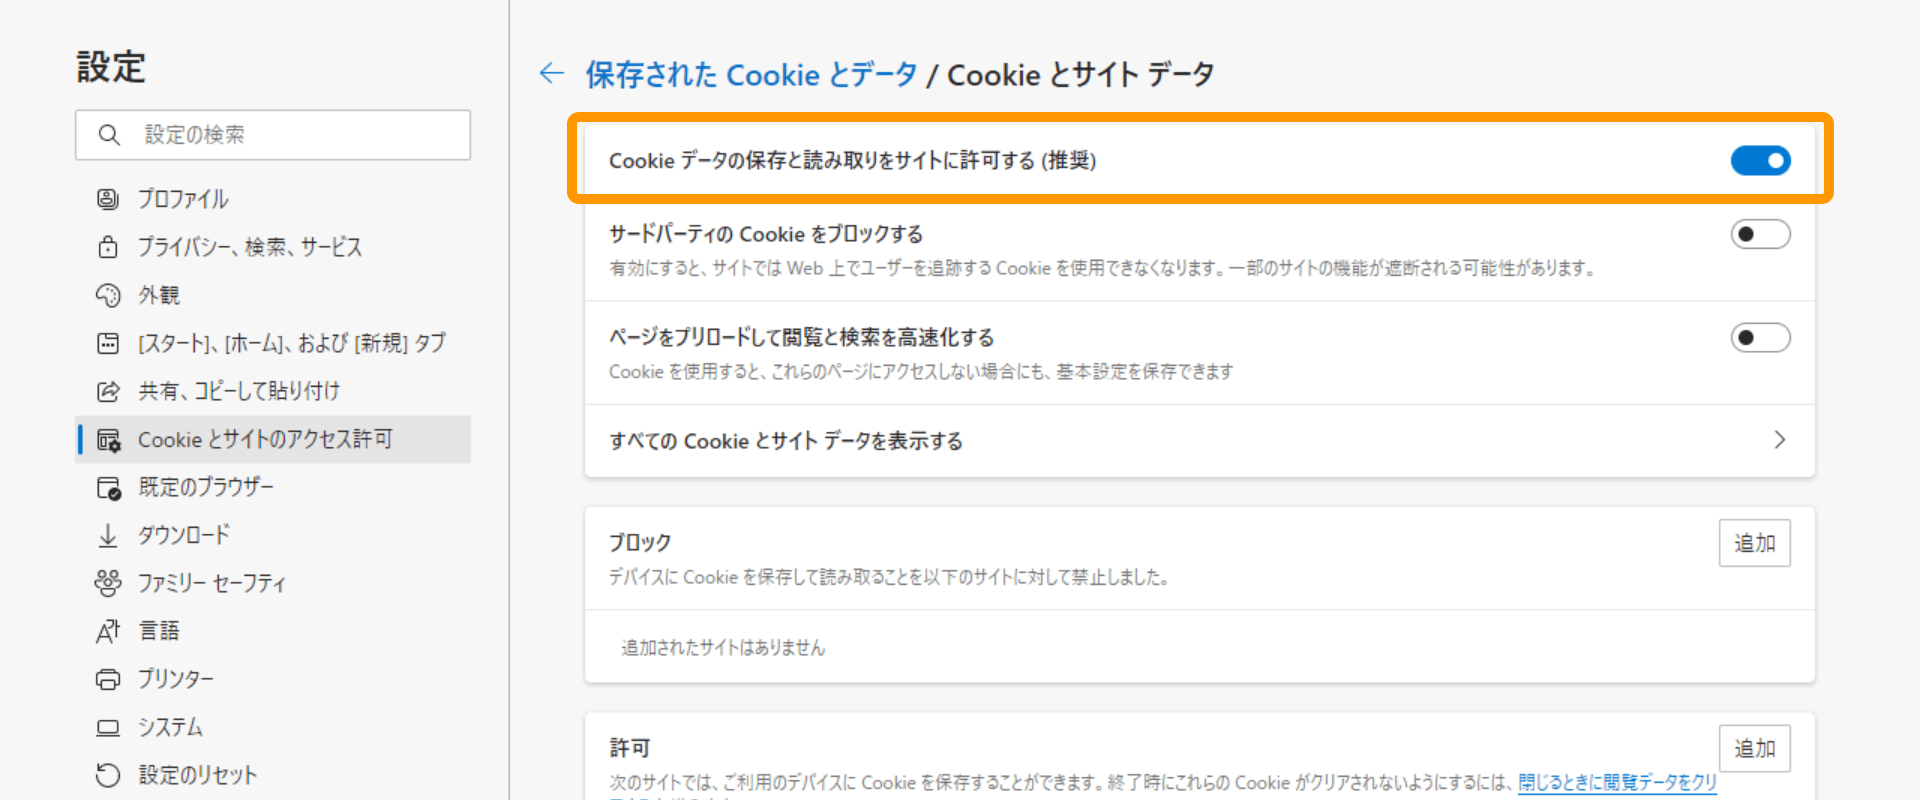
Task: Open the プリンター settings
Action: [176, 679]
